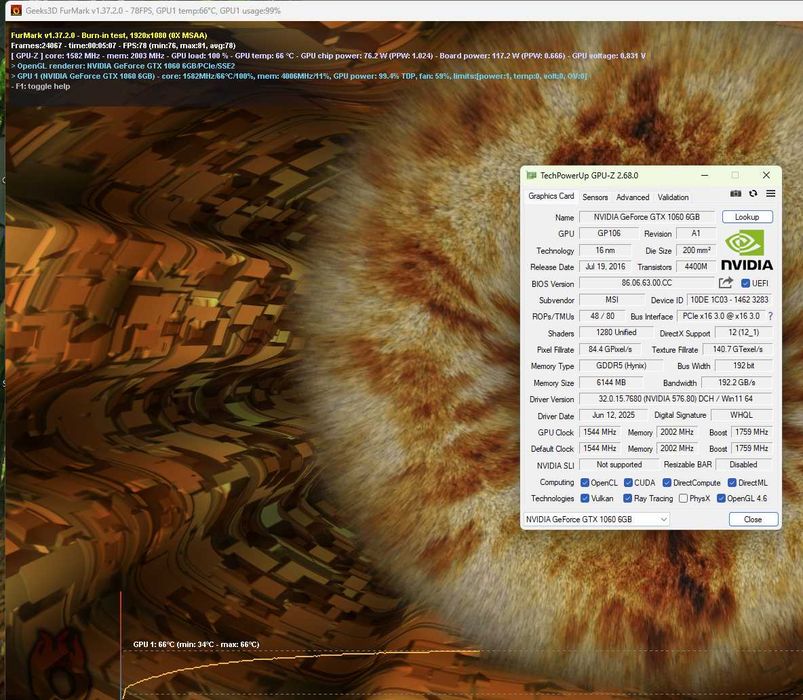The height and width of the screenshot is (700, 803).
Task: Toggle the CUDA checkbox
Action: (628, 482)
